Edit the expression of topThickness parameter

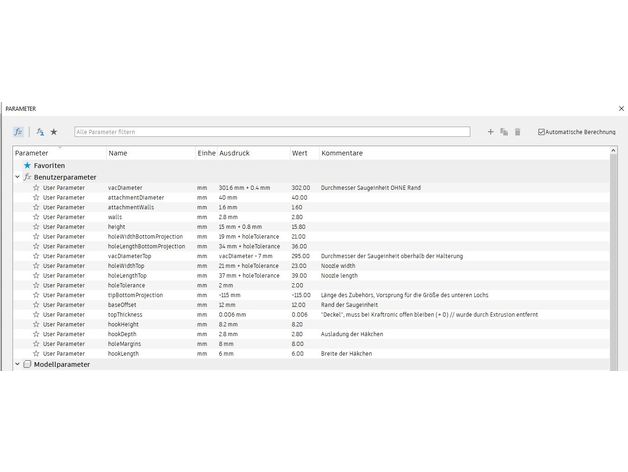coord(252,314)
